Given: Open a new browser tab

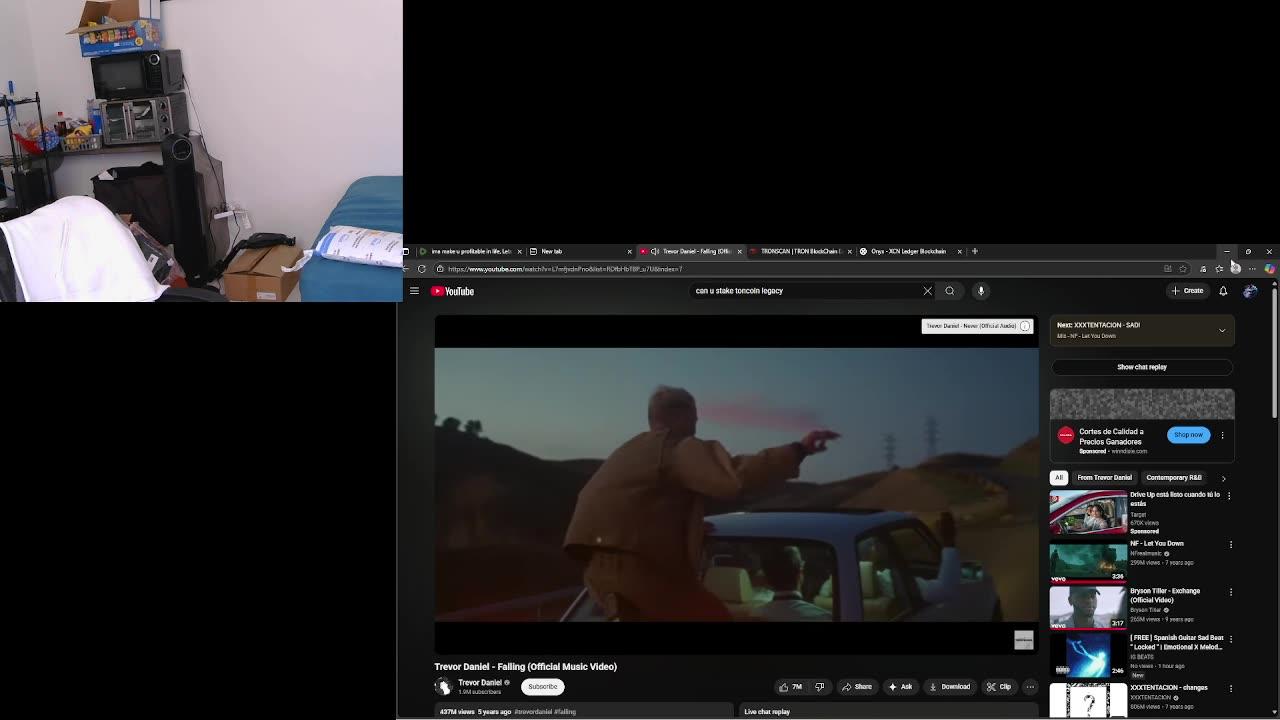Looking at the screenshot, I should (x=974, y=252).
